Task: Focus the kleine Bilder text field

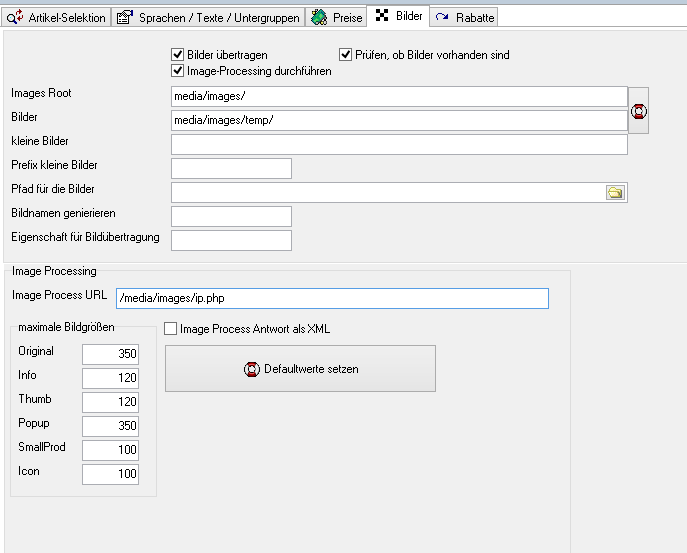Action: (399, 145)
